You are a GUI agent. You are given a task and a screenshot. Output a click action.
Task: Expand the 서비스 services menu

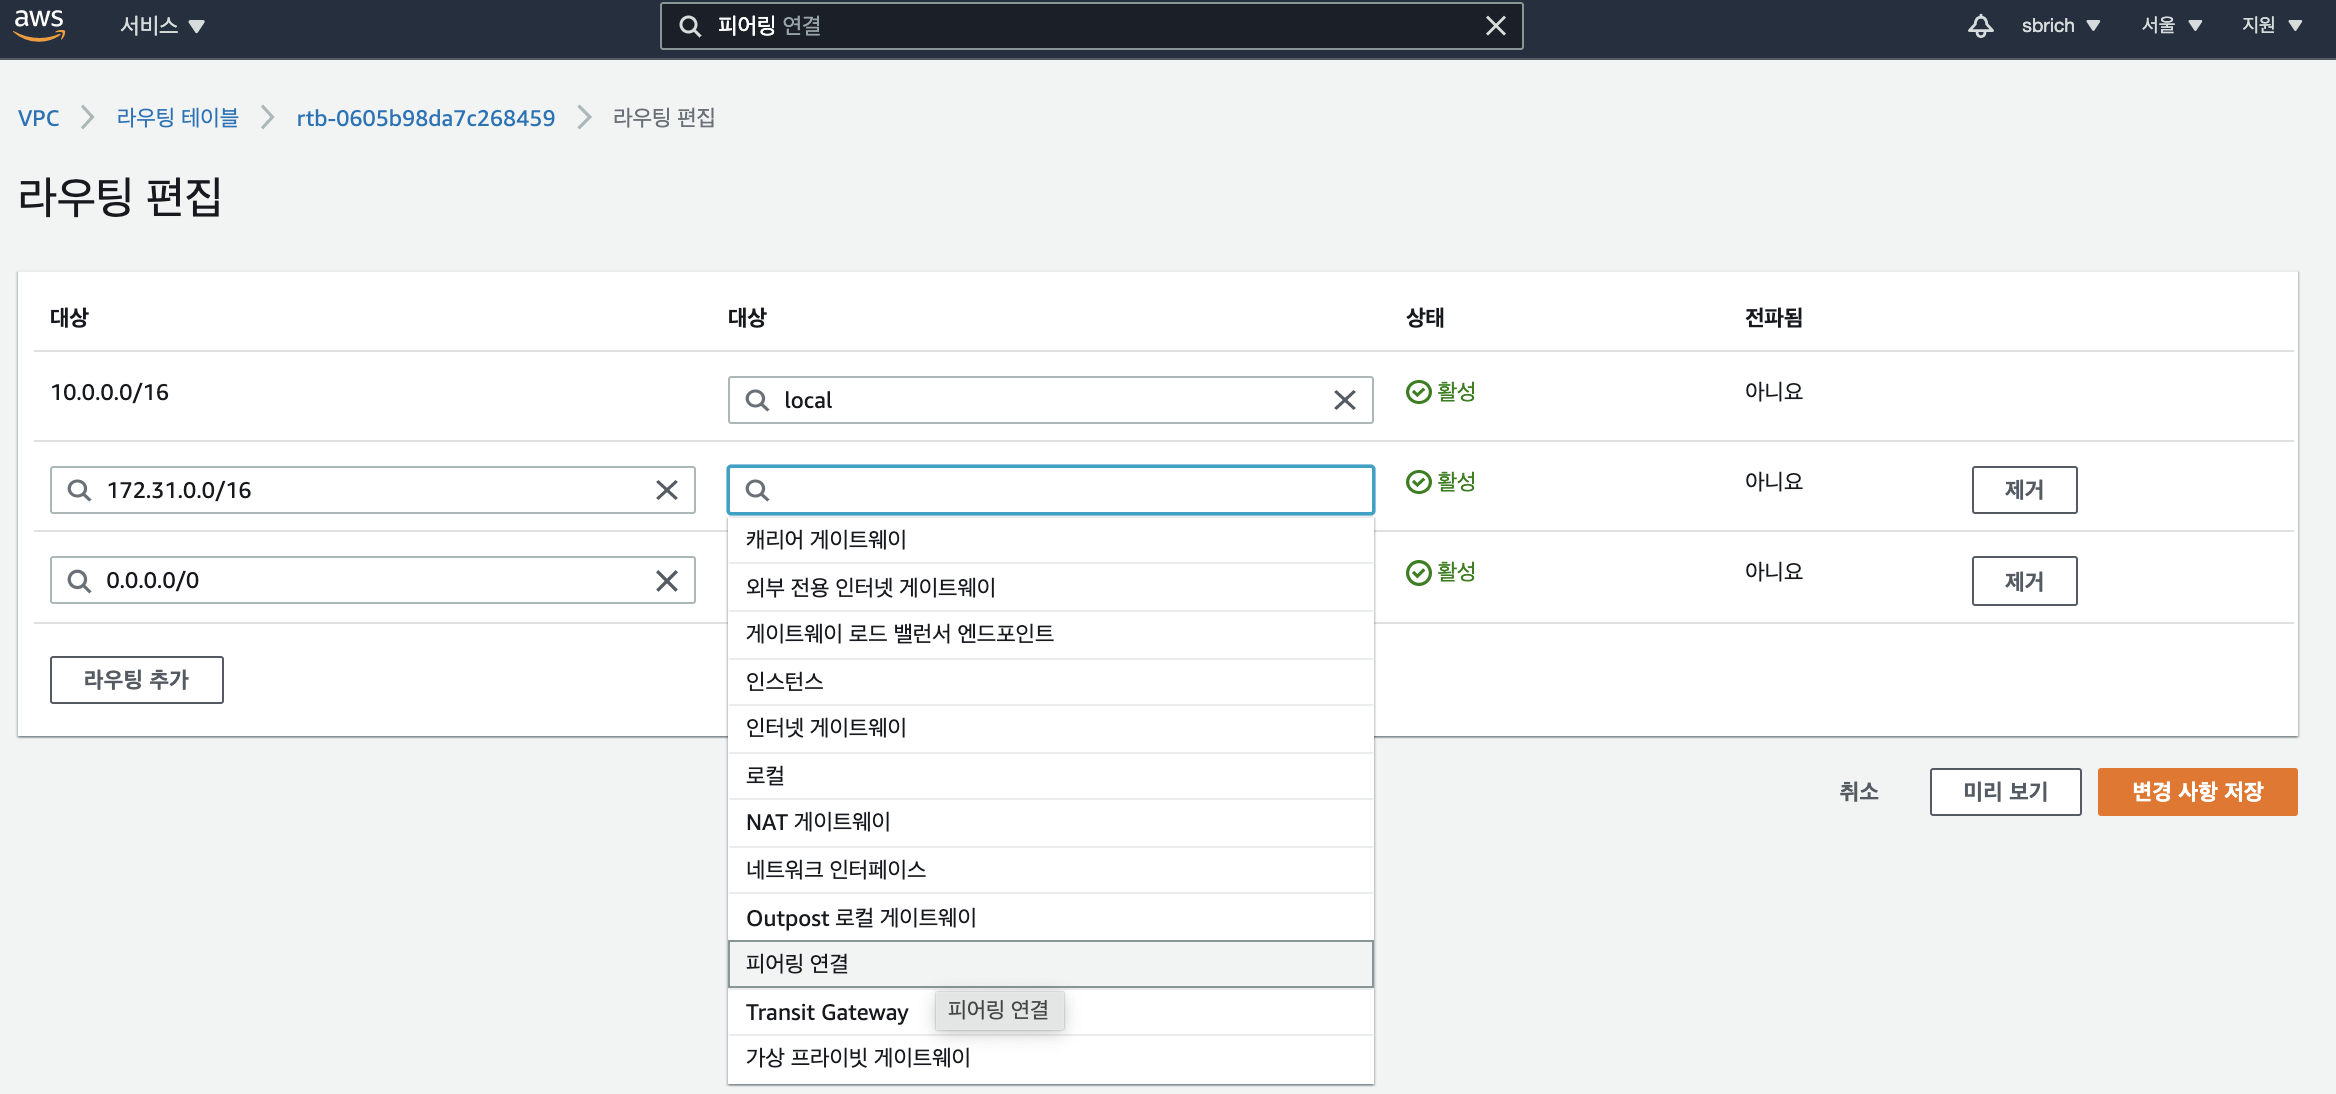pyautogui.click(x=162, y=26)
